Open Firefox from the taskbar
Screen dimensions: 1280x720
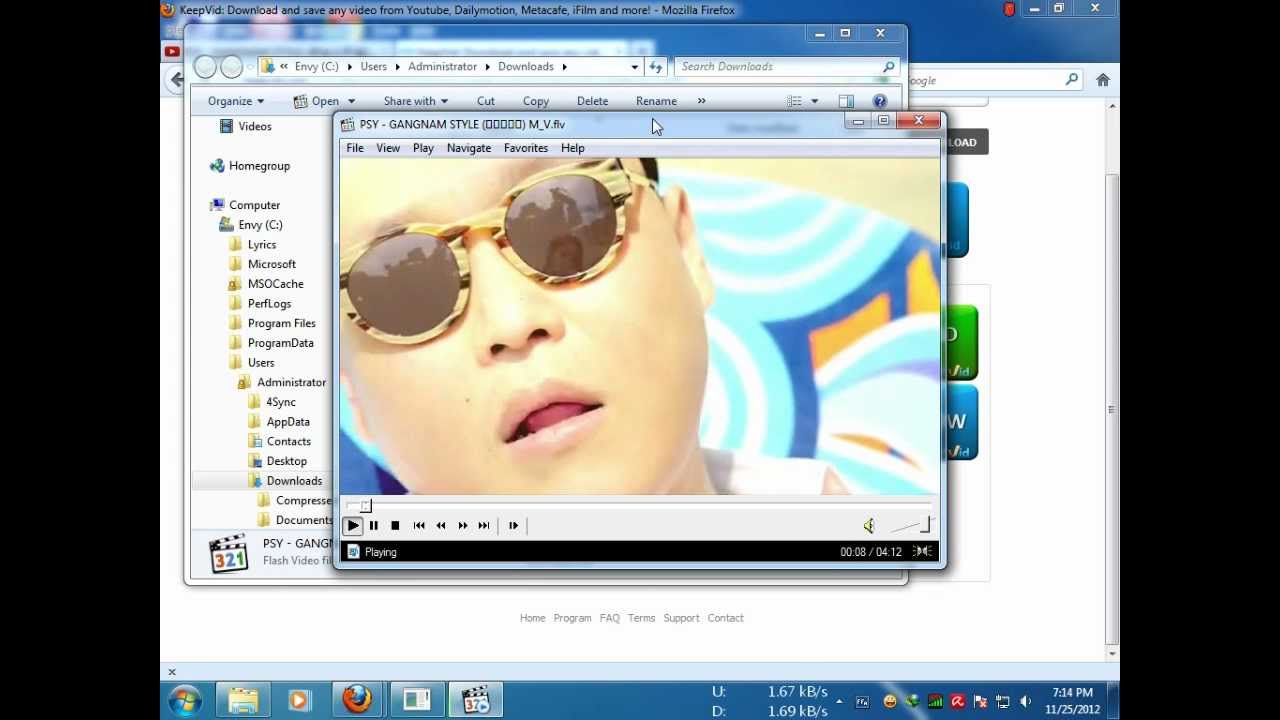[x=357, y=700]
